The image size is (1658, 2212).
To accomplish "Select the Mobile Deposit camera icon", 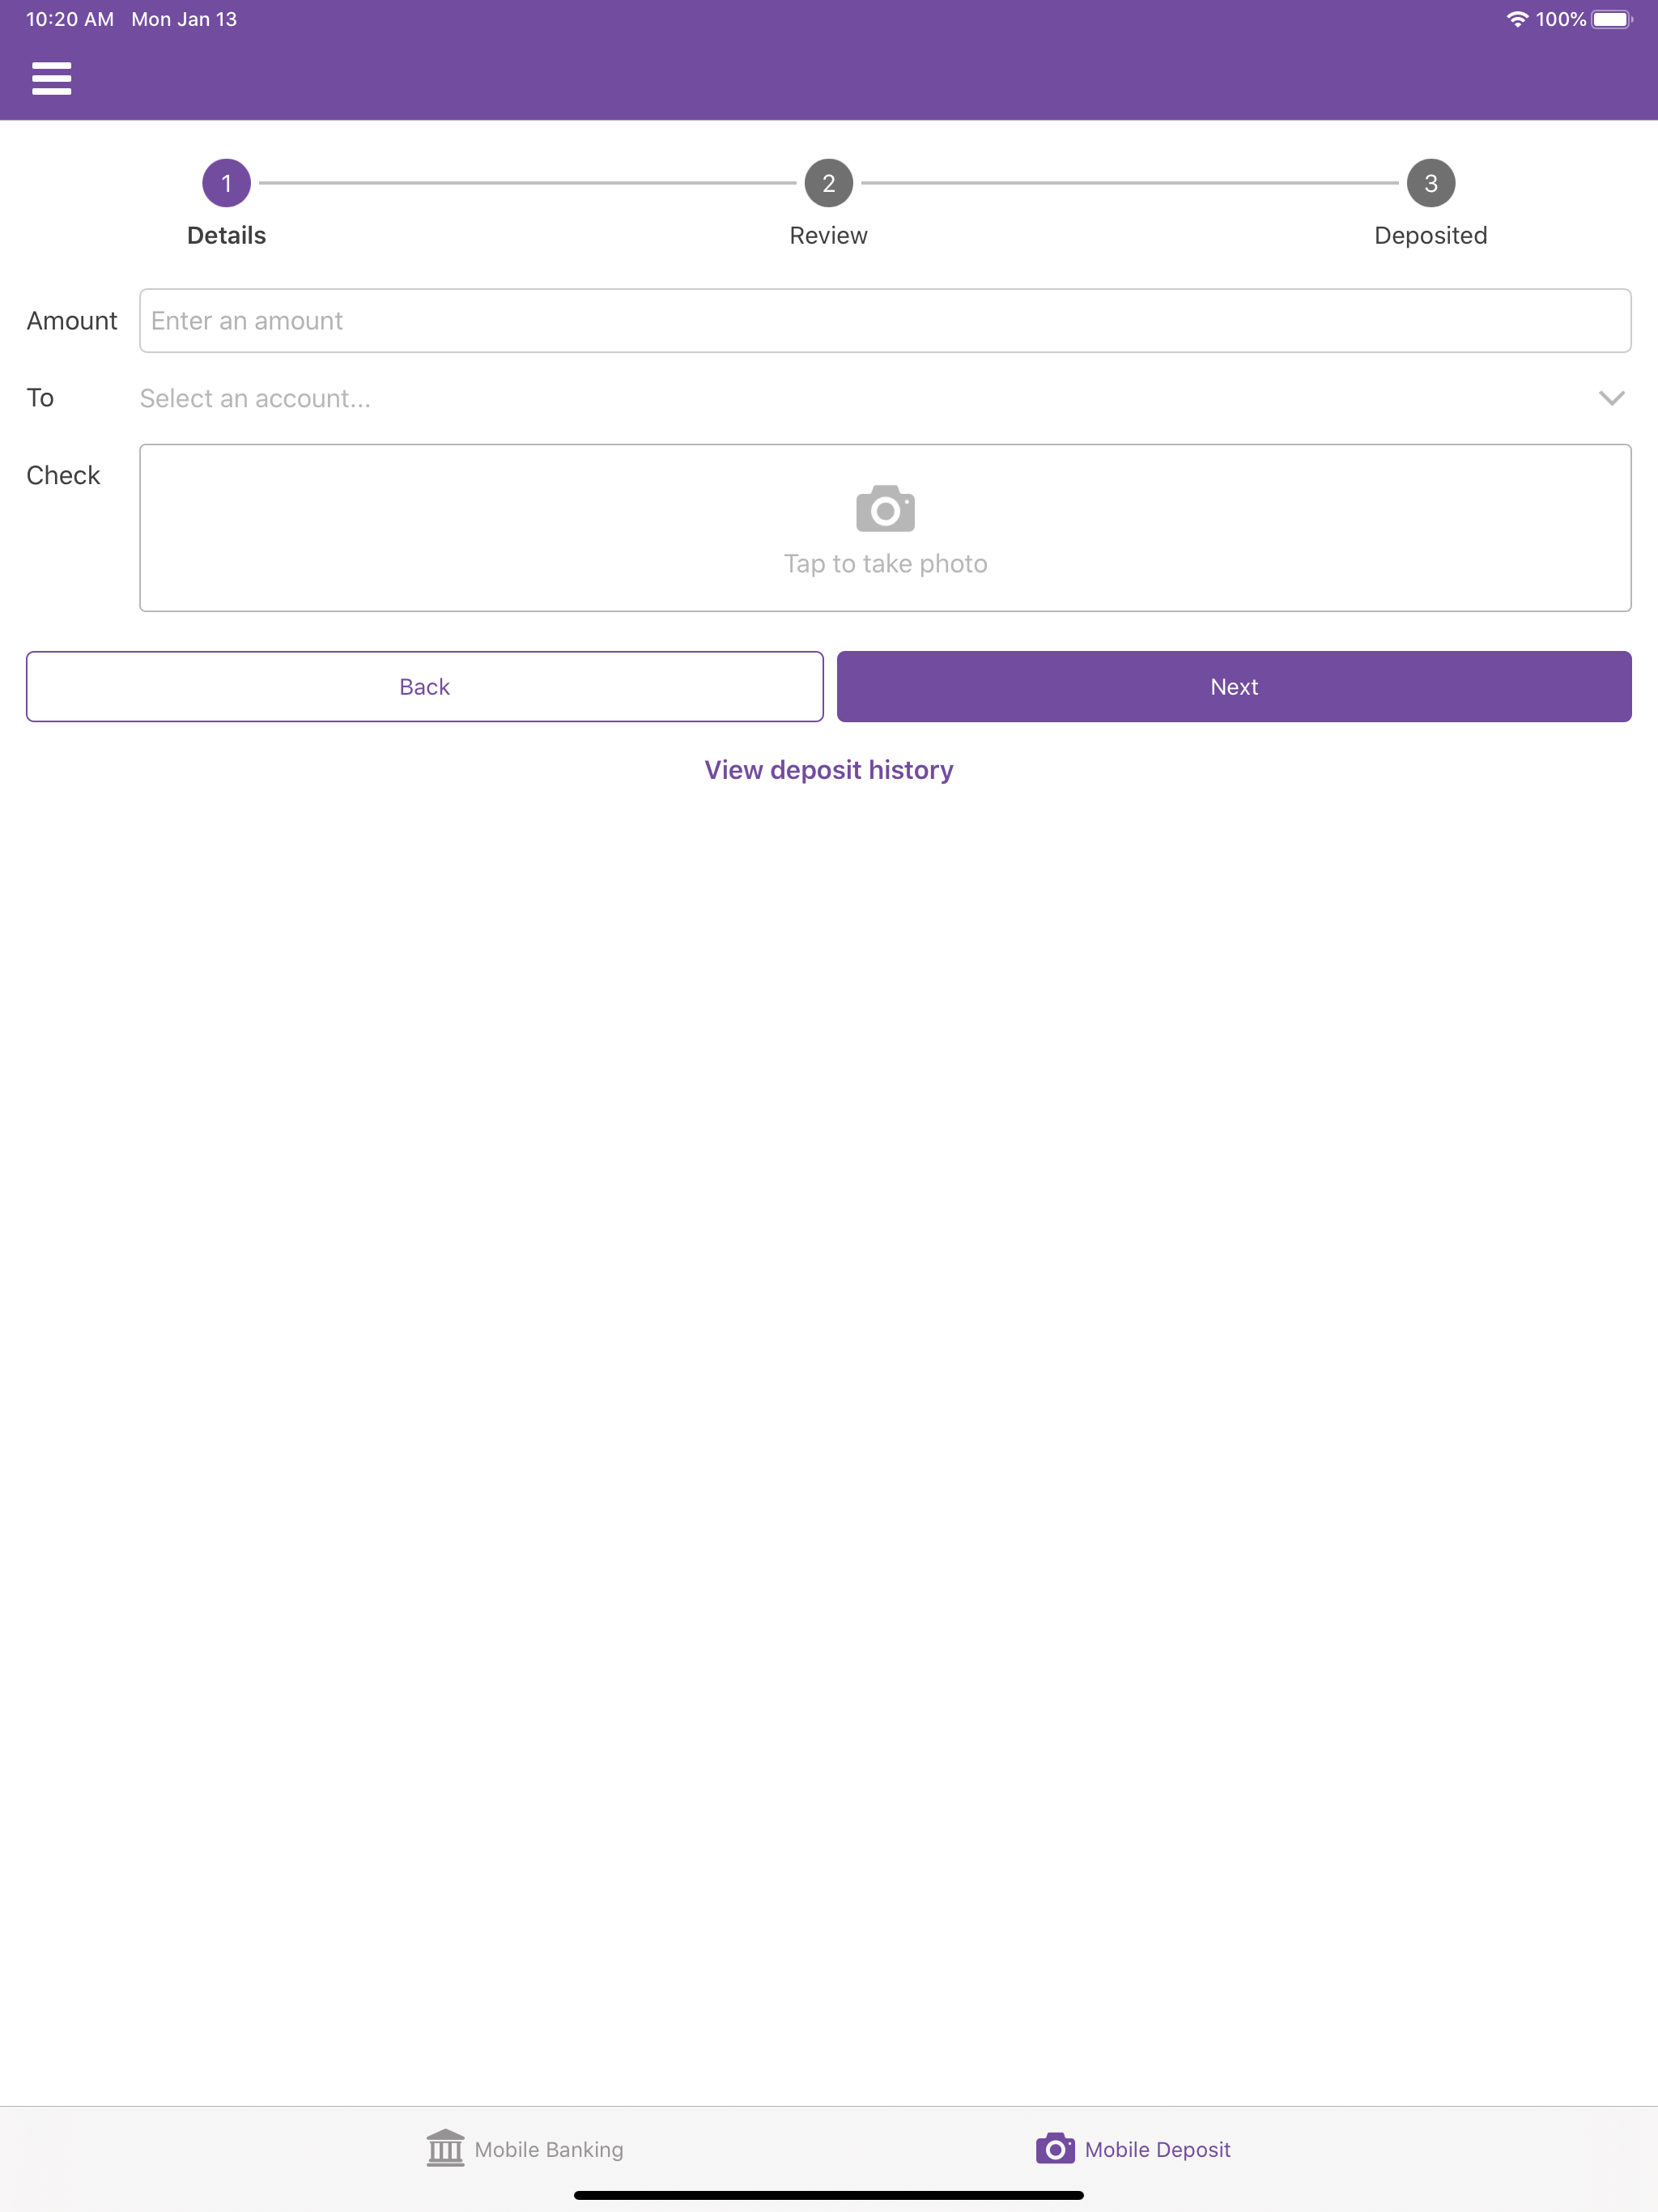I will (x=1054, y=2148).
